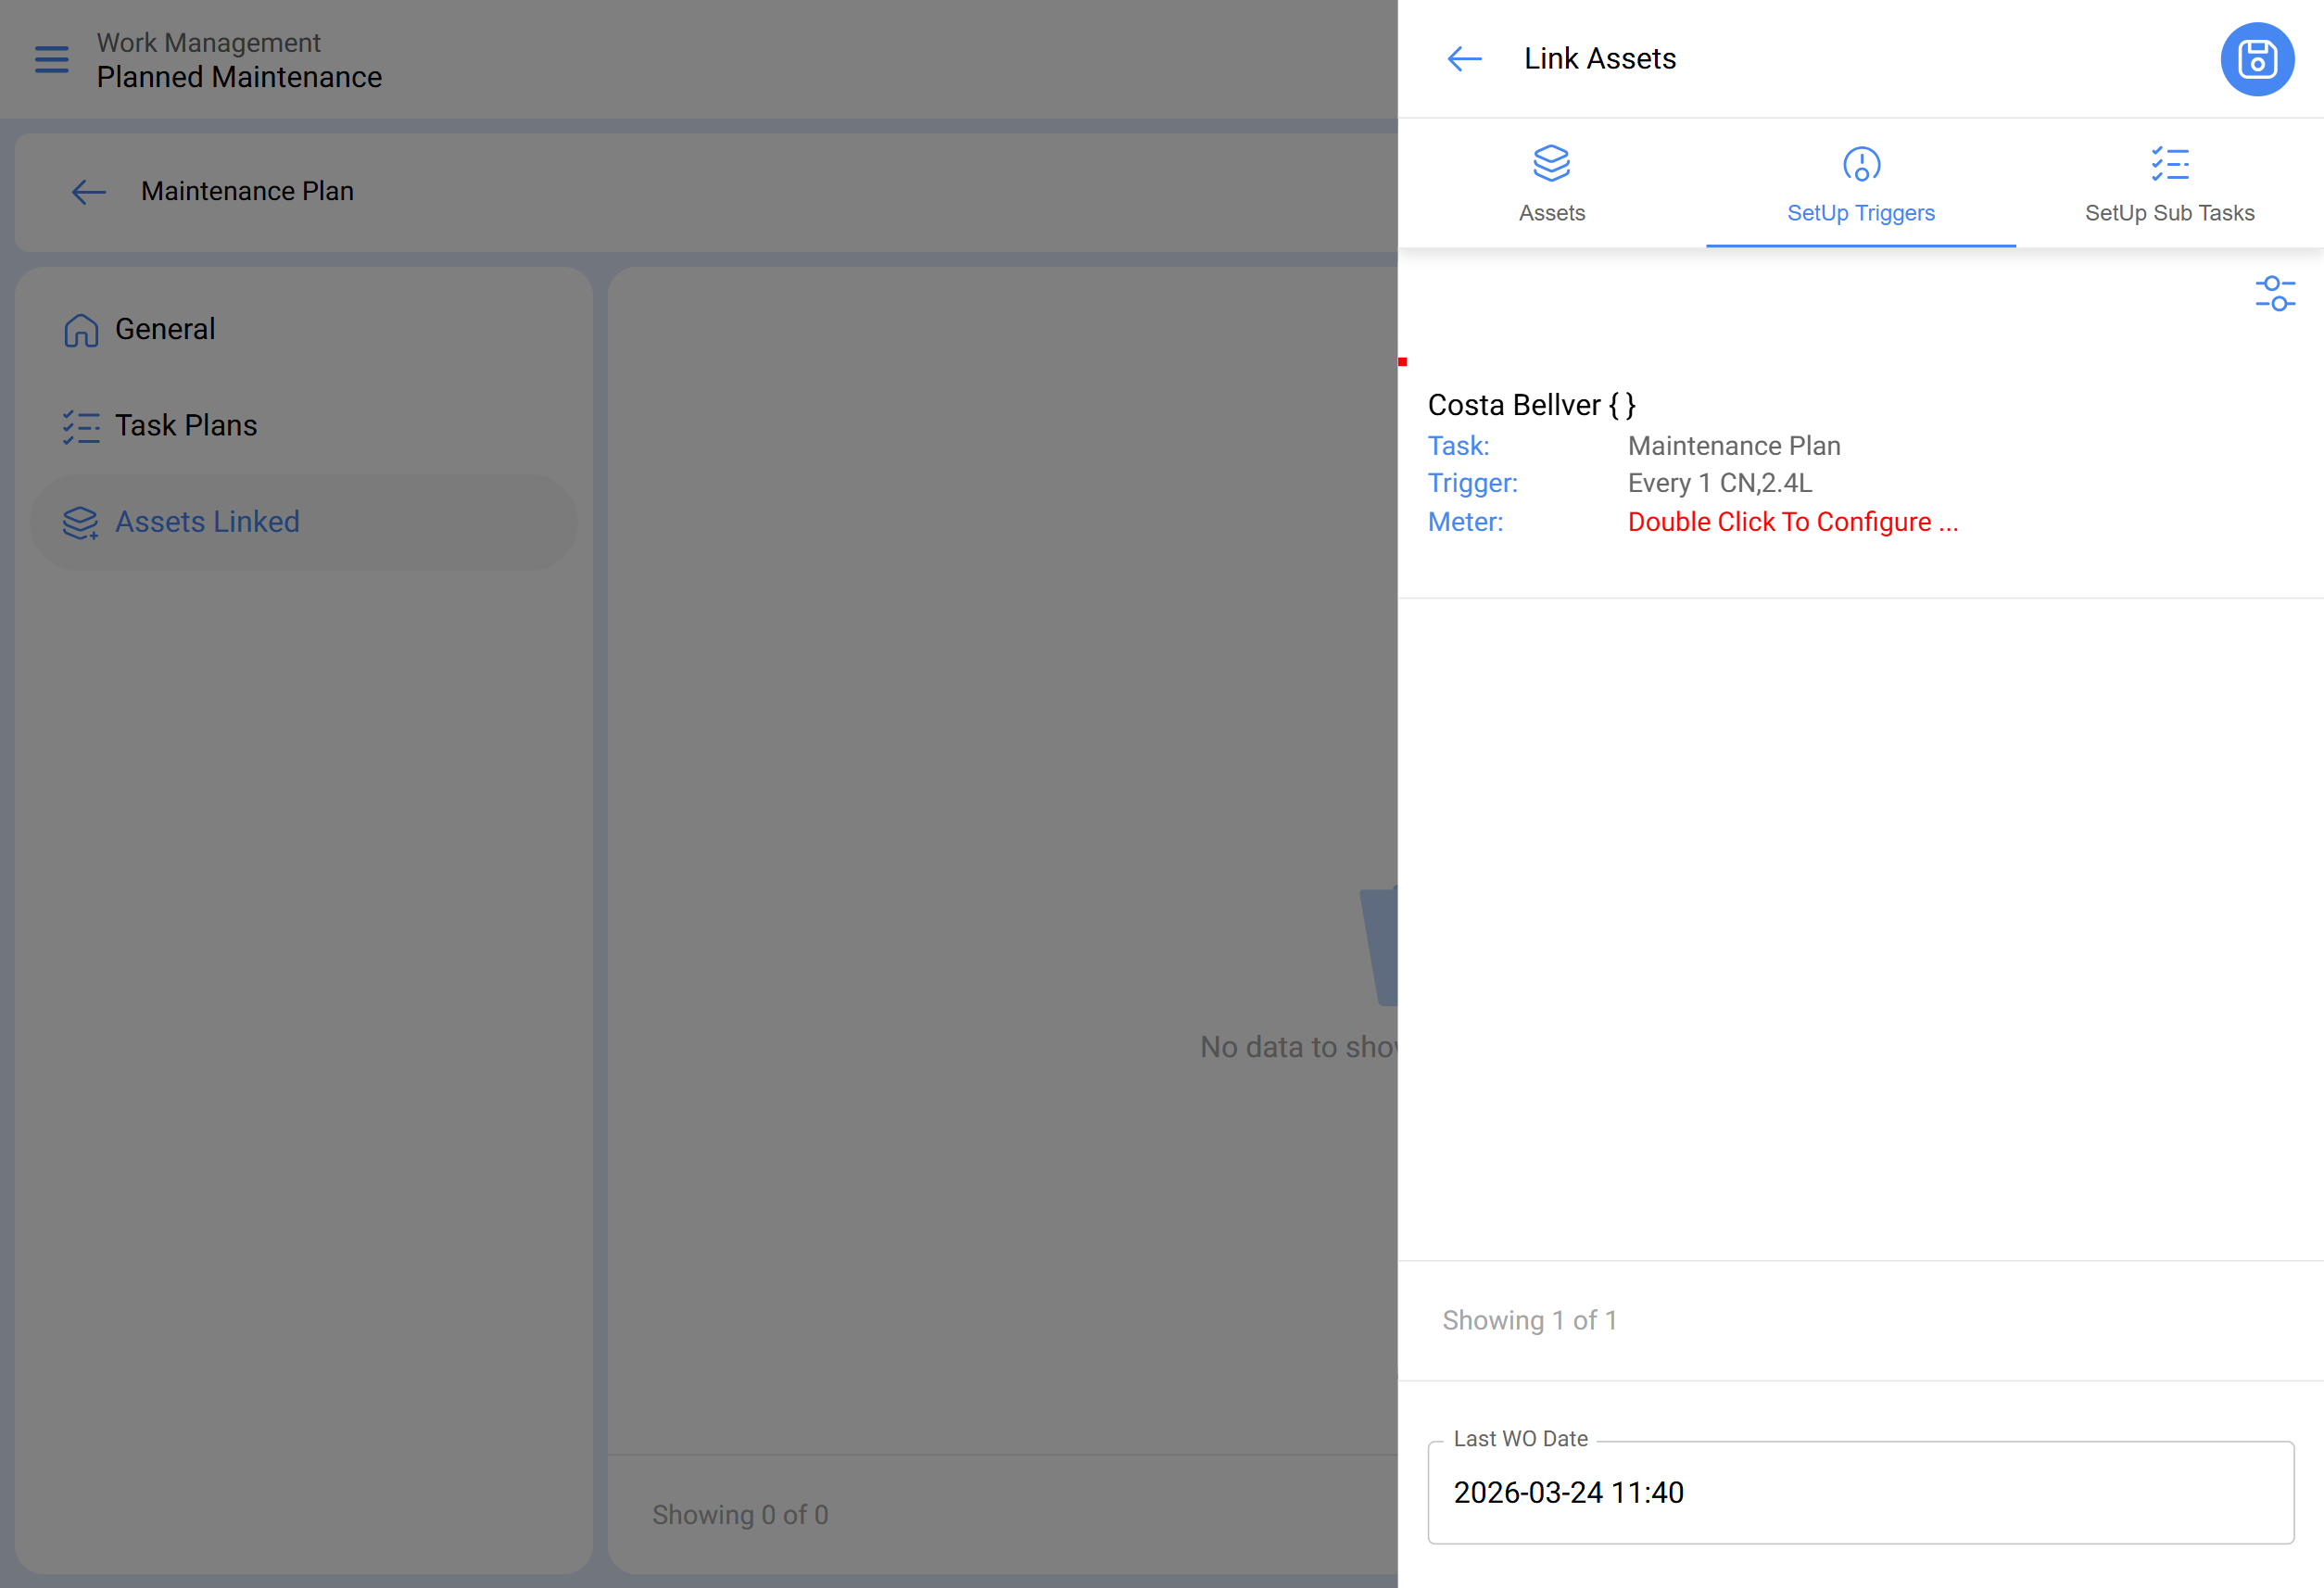Click back arrow beside Maintenance Plan
Viewport: 2324px width, 1588px height.
coord(89,191)
